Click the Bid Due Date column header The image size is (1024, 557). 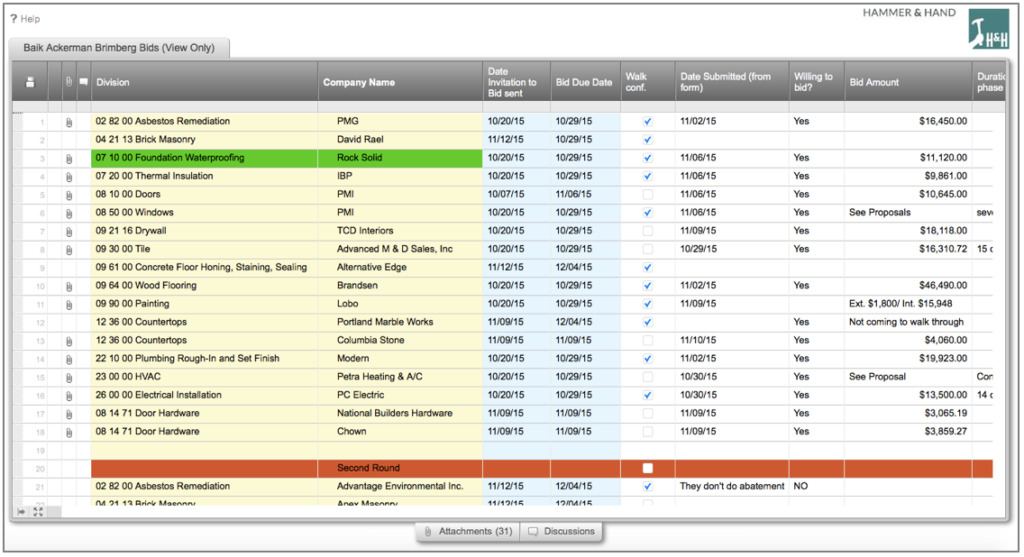585,82
